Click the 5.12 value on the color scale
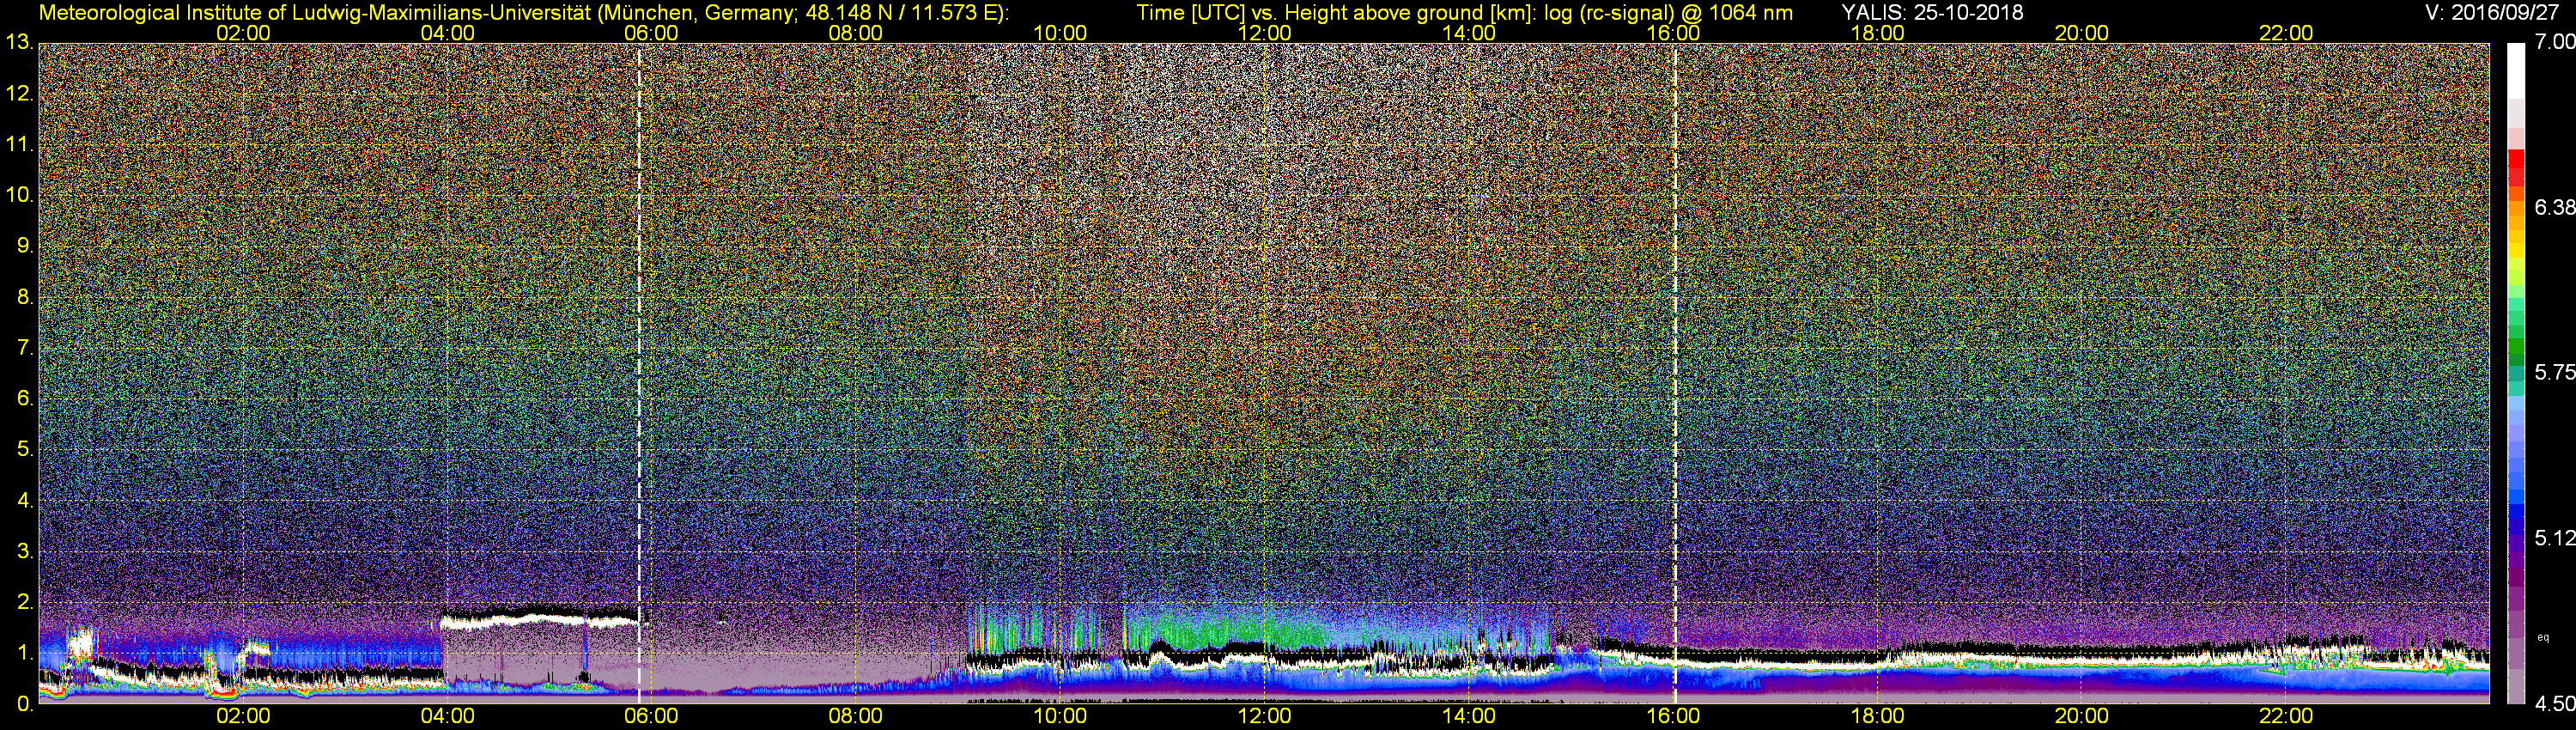The height and width of the screenshot is (730, 2576). [2554, 538]
